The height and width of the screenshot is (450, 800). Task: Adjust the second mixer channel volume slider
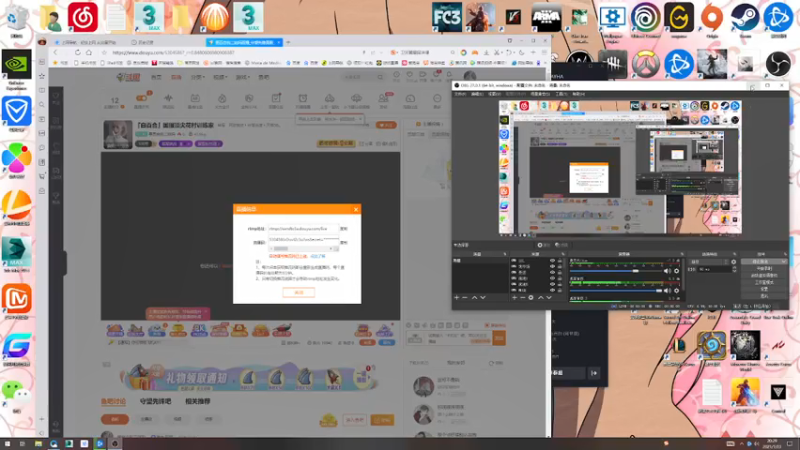click(616, 291)
